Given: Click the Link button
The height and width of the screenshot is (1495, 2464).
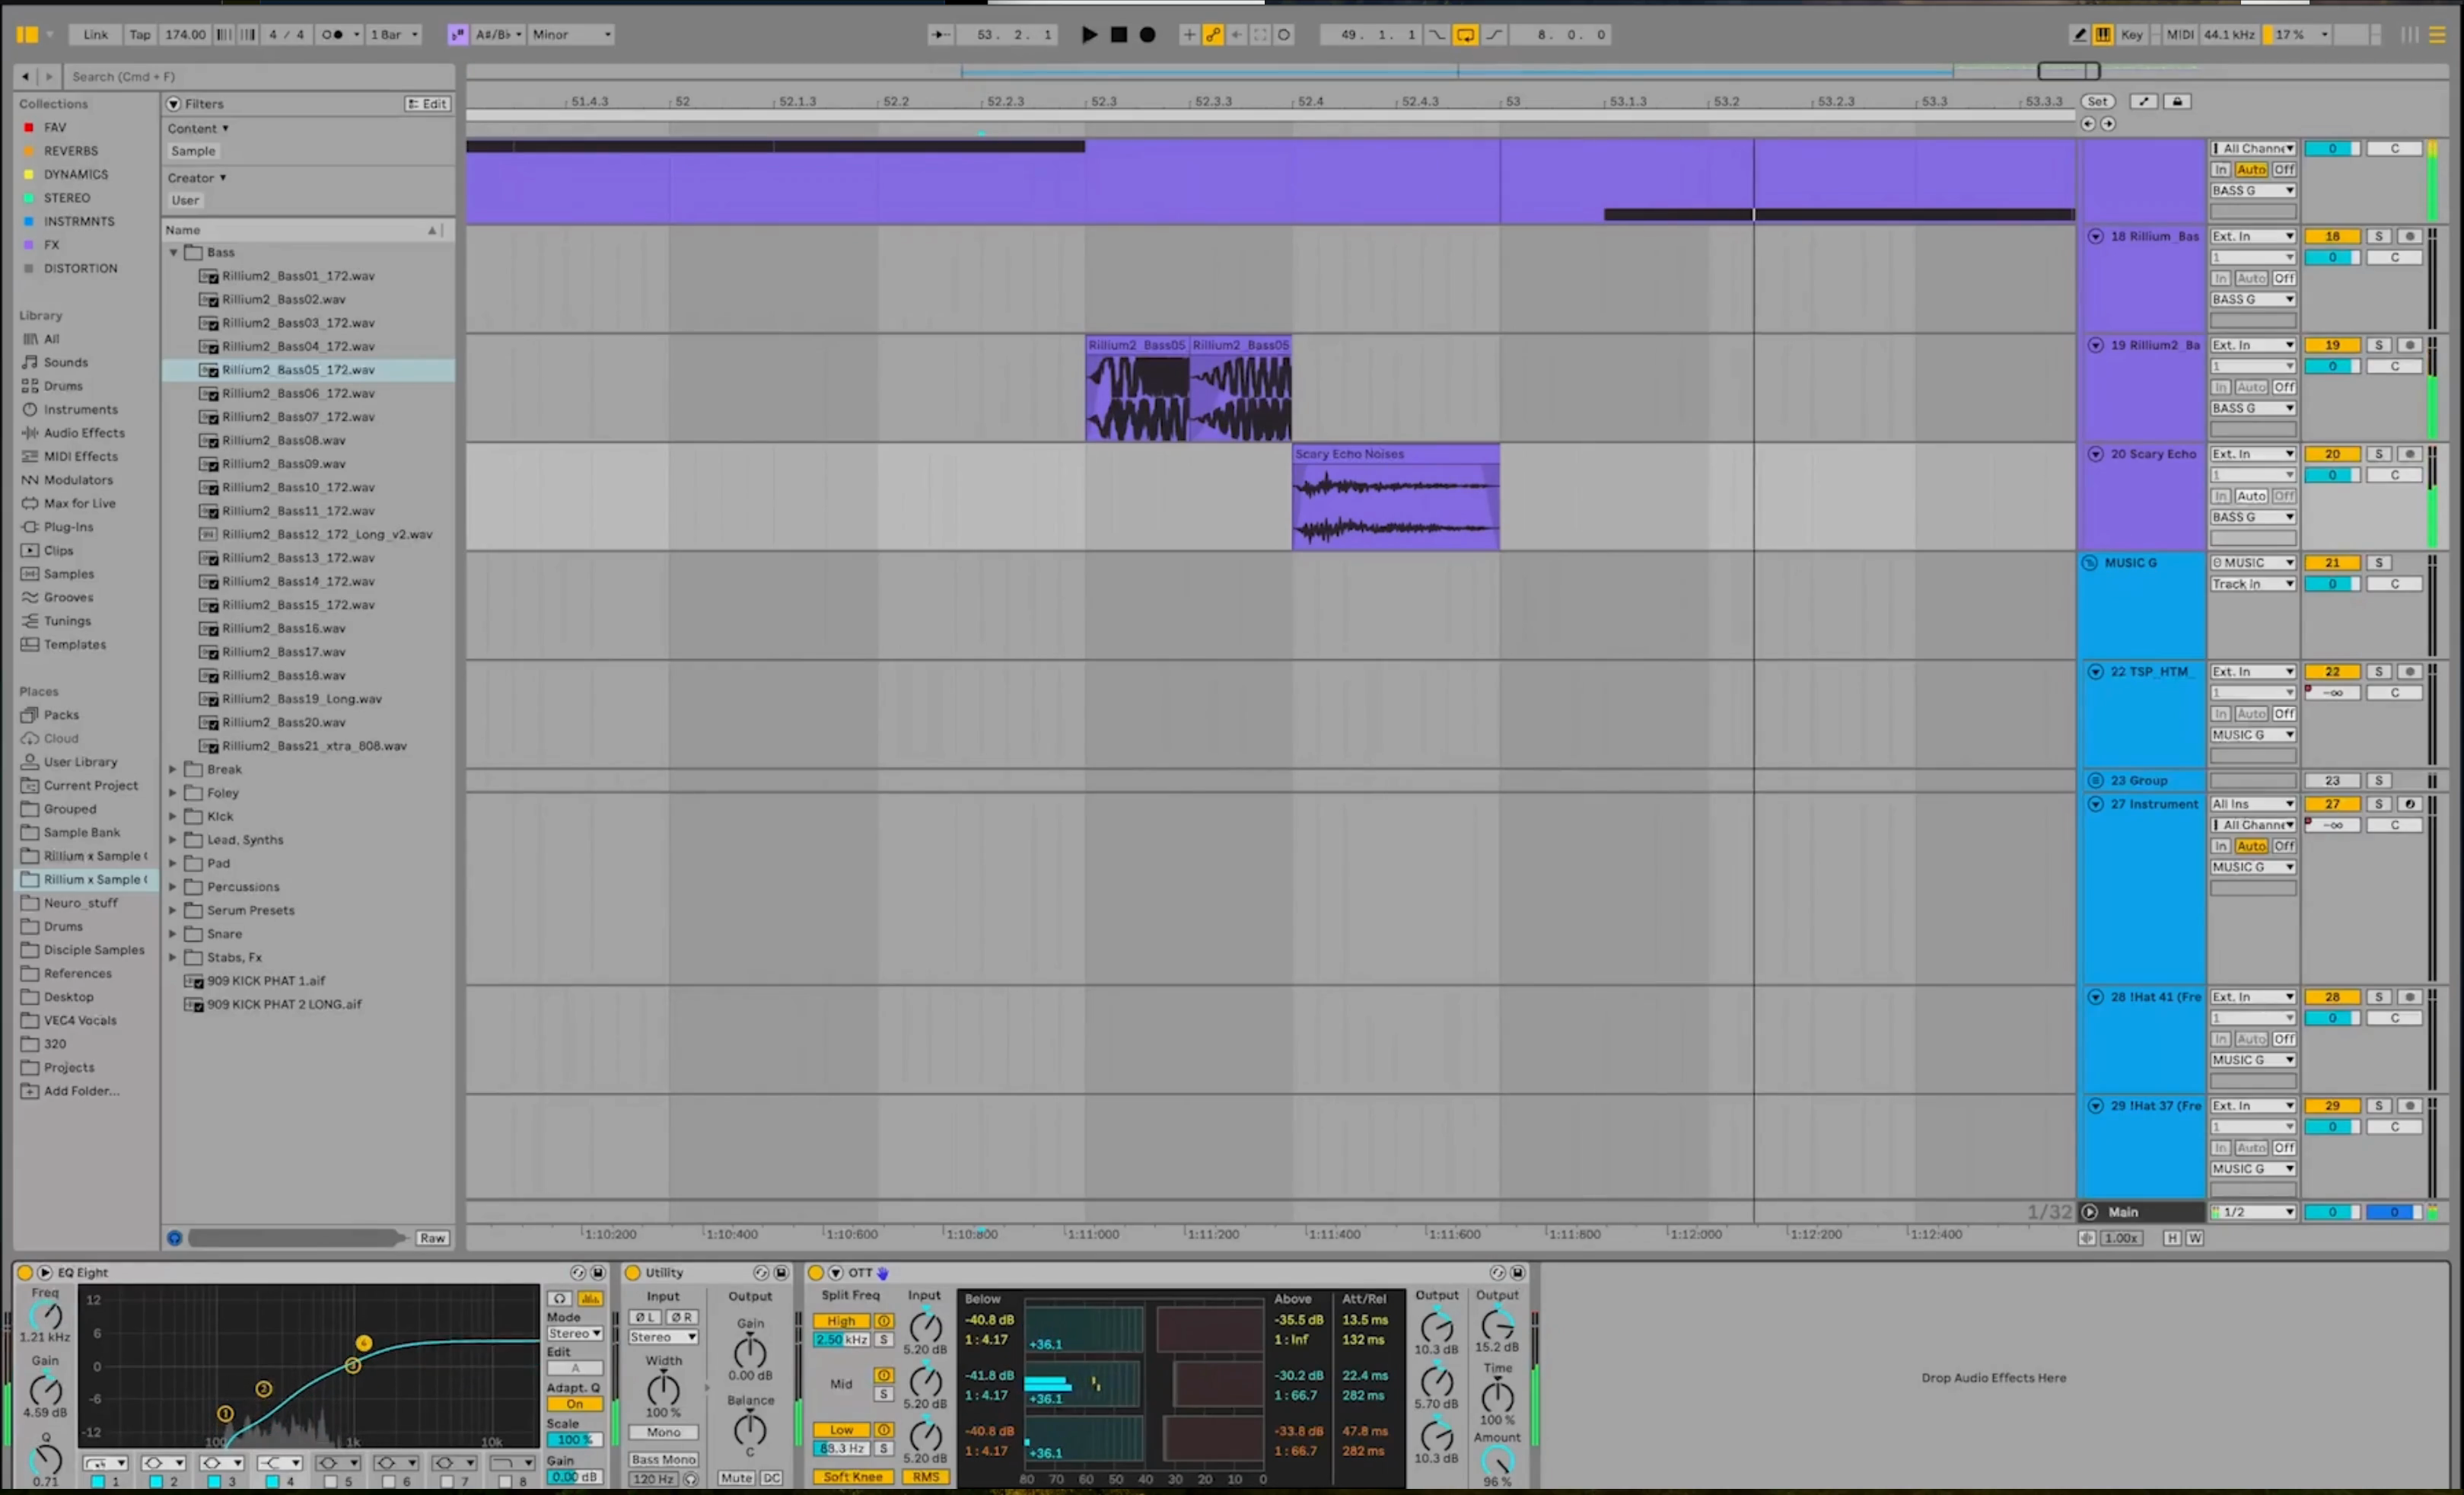Looking at the screenshot, I should (95, 34).
